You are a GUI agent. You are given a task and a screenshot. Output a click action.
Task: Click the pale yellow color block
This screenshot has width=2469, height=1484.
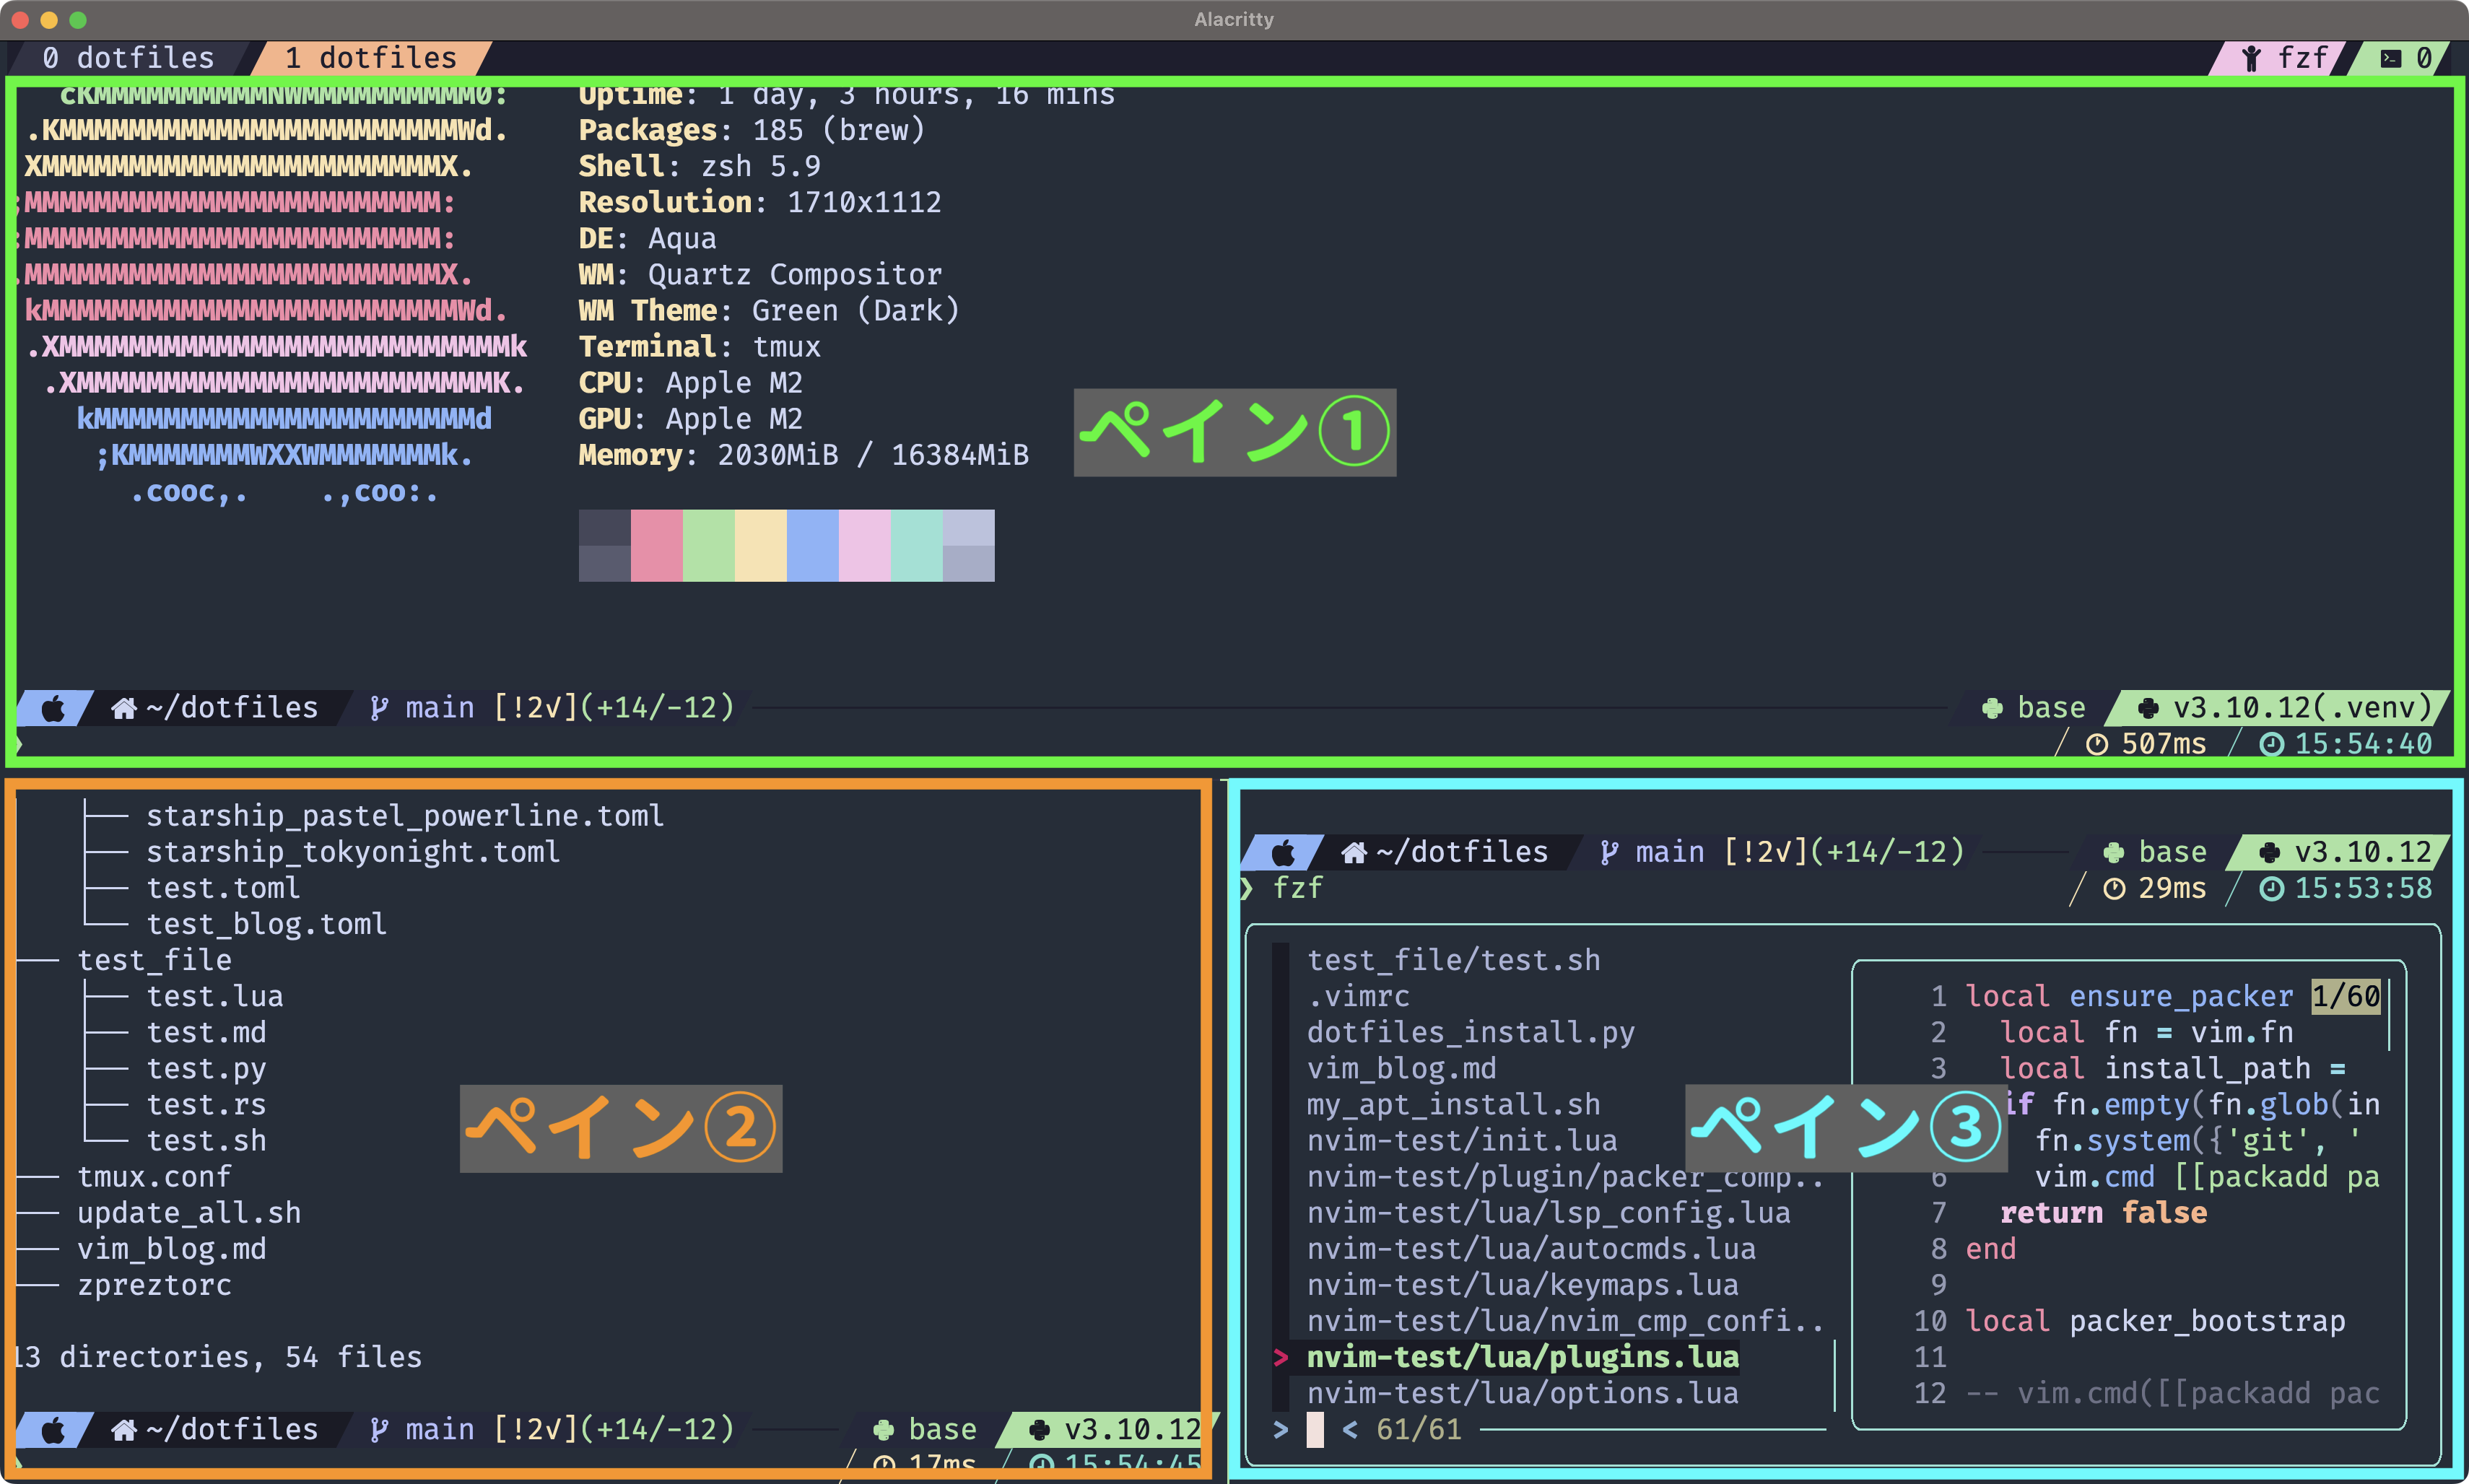tap(761, 545)
